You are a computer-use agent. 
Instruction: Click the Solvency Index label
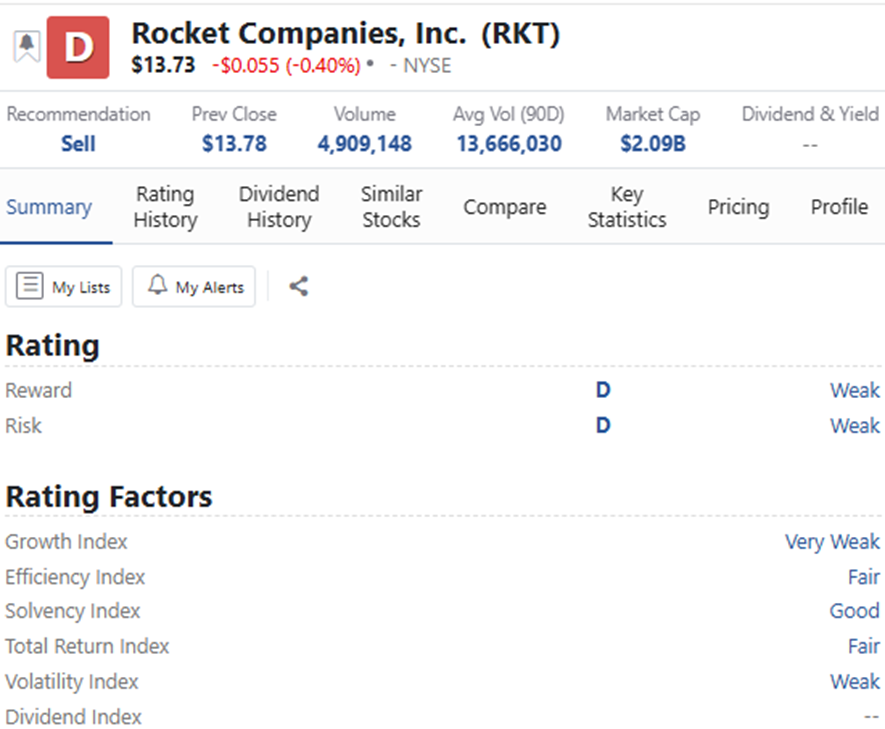click(73, 611)
